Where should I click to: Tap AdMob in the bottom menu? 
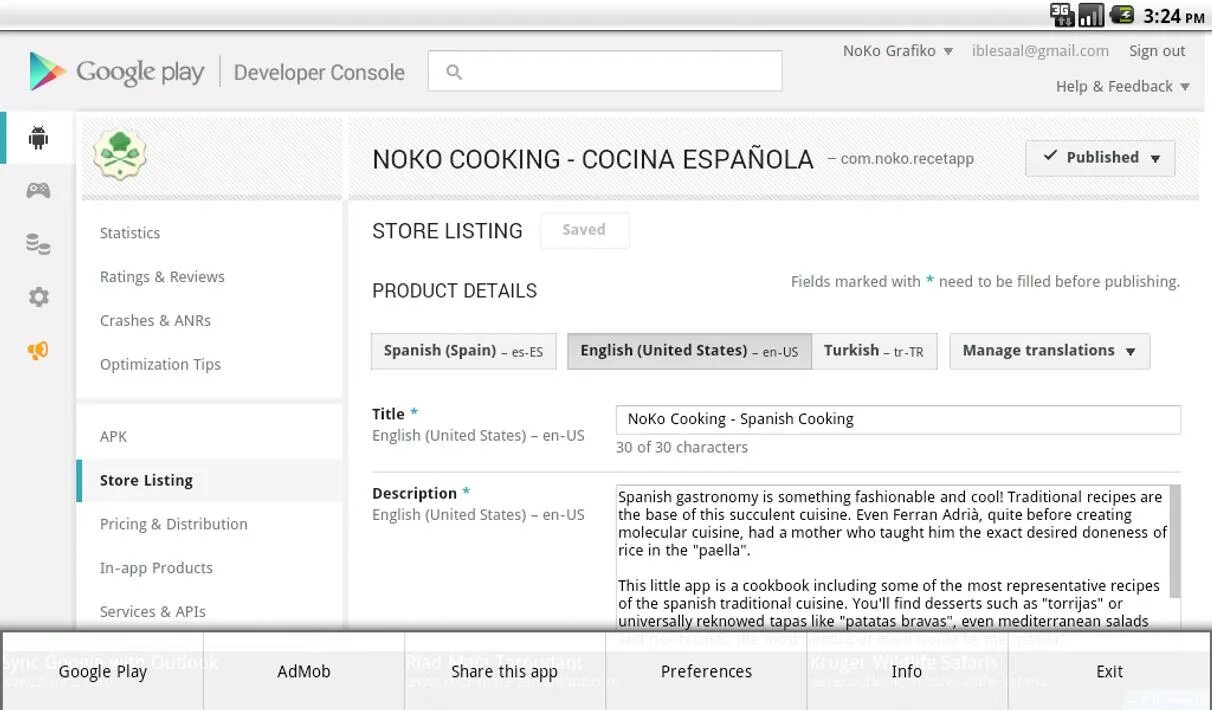pos(304,671)
